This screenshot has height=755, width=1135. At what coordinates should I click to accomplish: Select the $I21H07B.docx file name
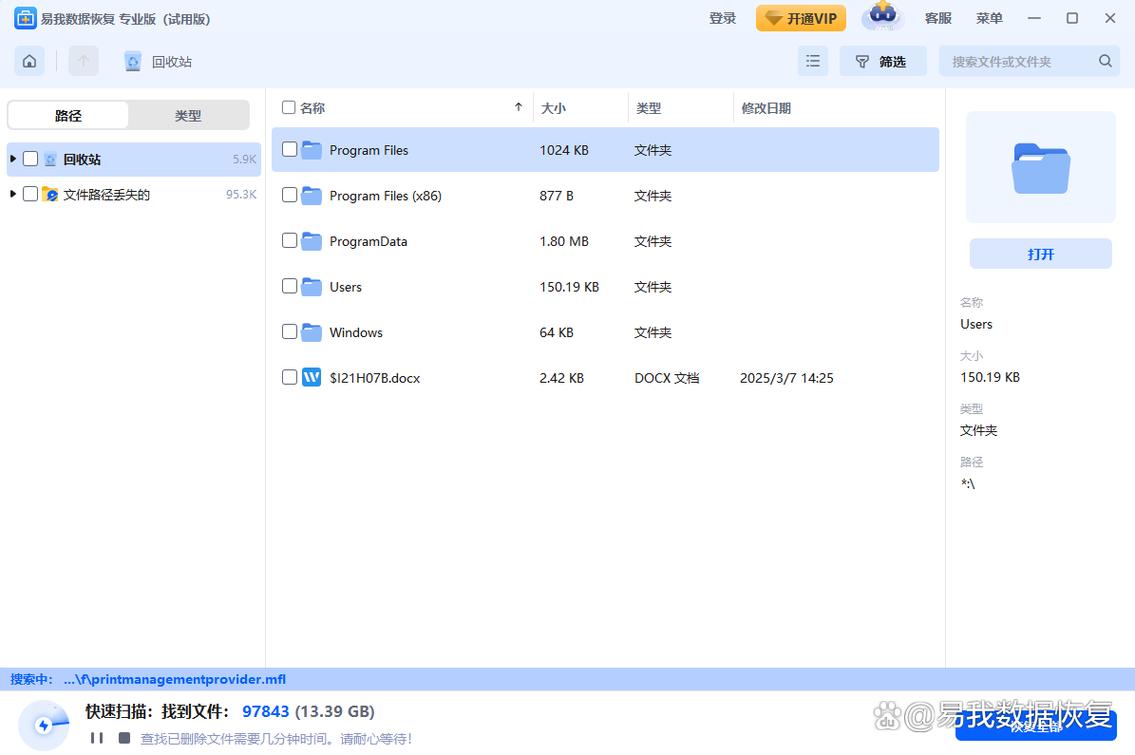374,378
